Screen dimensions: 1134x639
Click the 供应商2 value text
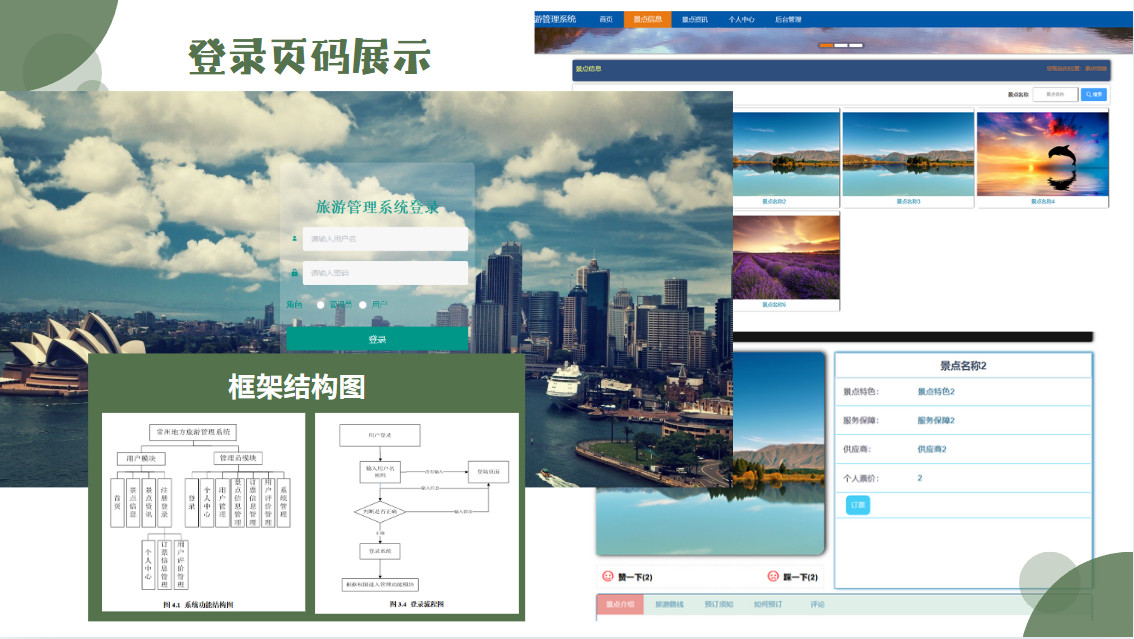pos(932,450)
